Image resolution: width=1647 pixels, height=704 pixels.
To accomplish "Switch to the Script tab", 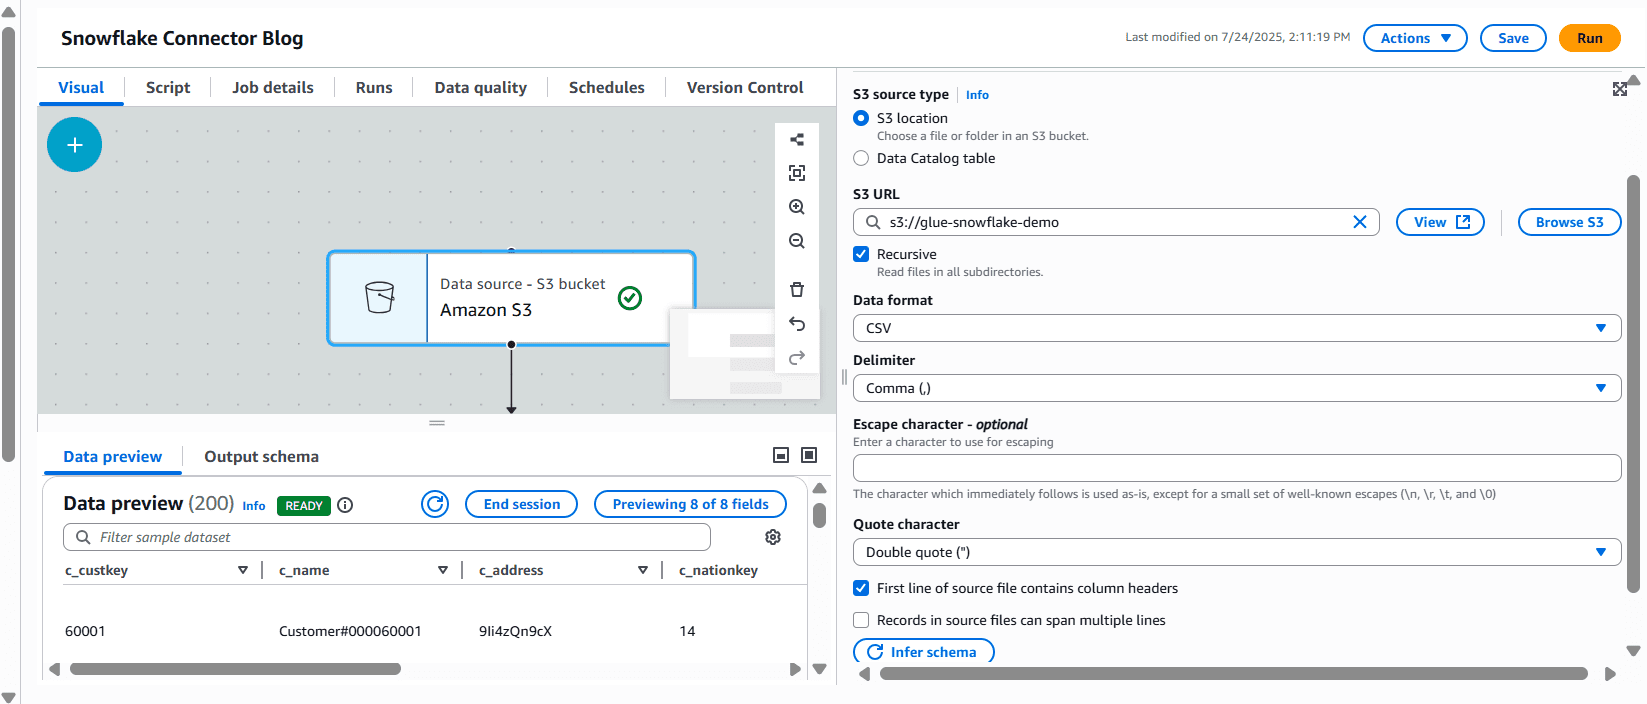I will click(167, 88).
